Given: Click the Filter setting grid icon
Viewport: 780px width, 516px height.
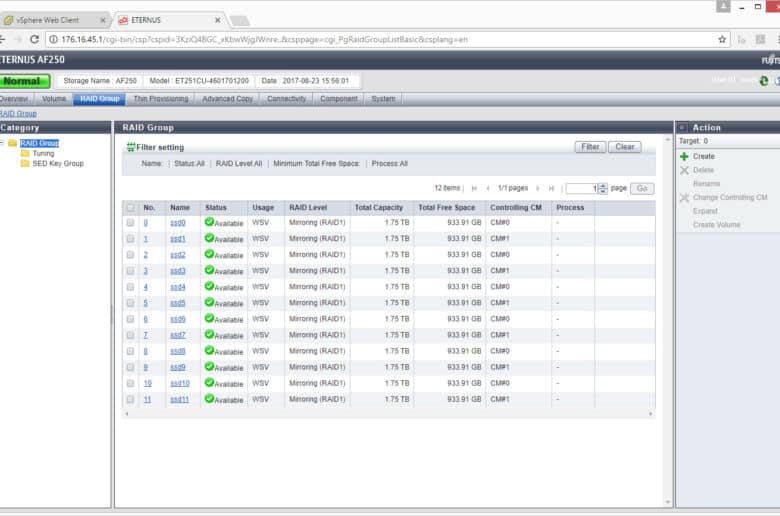Looking at the screenshot, I should (x=131, y=147).
